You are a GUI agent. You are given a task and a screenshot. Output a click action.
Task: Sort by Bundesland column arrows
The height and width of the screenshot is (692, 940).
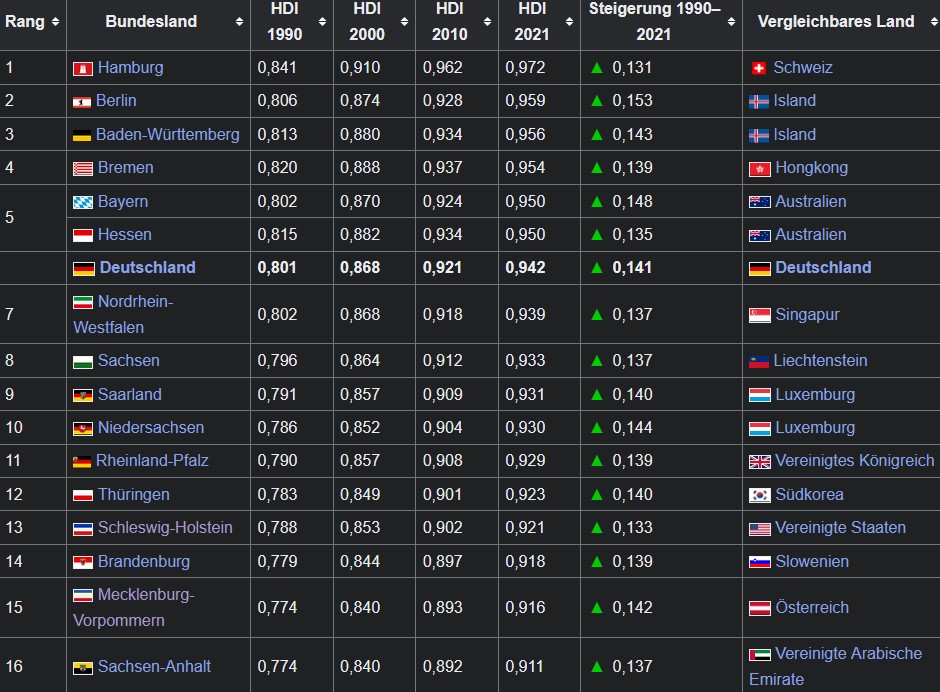point(239,22)
